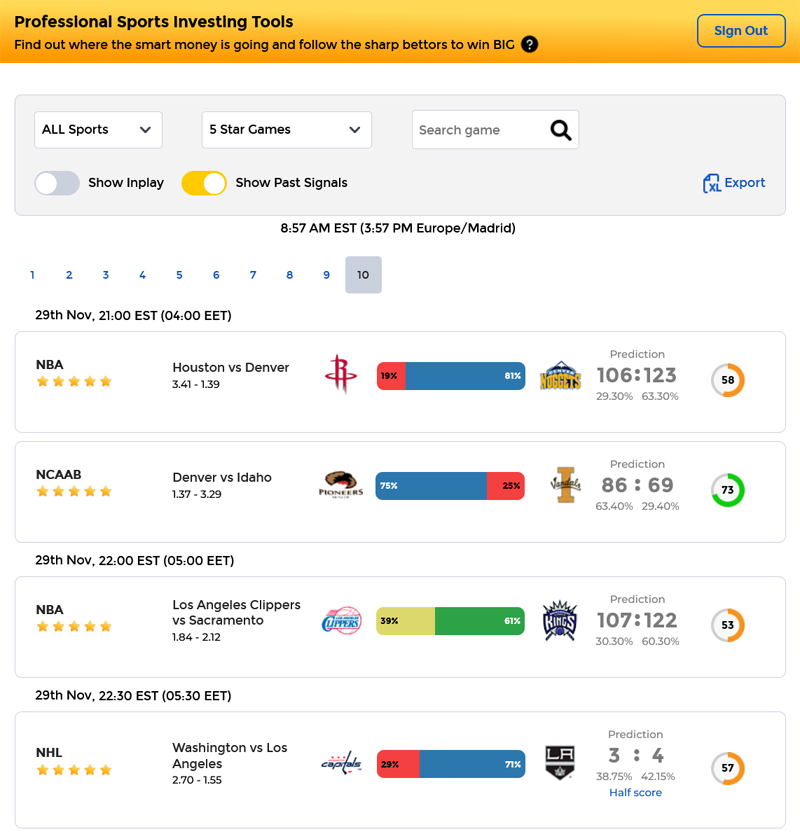
Task: Click the 73 confidence gauge circle
Action: 728,490
